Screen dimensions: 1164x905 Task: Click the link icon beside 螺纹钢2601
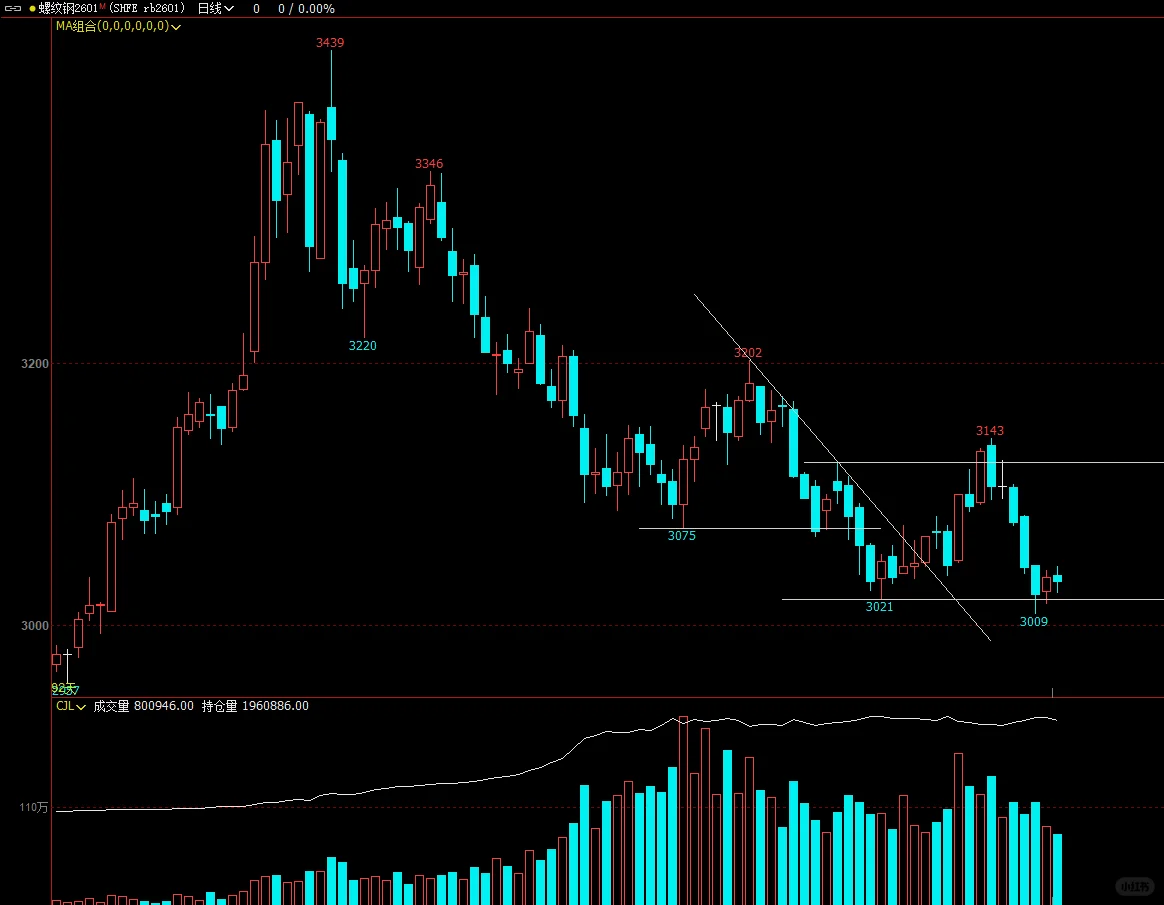(13, 9)
